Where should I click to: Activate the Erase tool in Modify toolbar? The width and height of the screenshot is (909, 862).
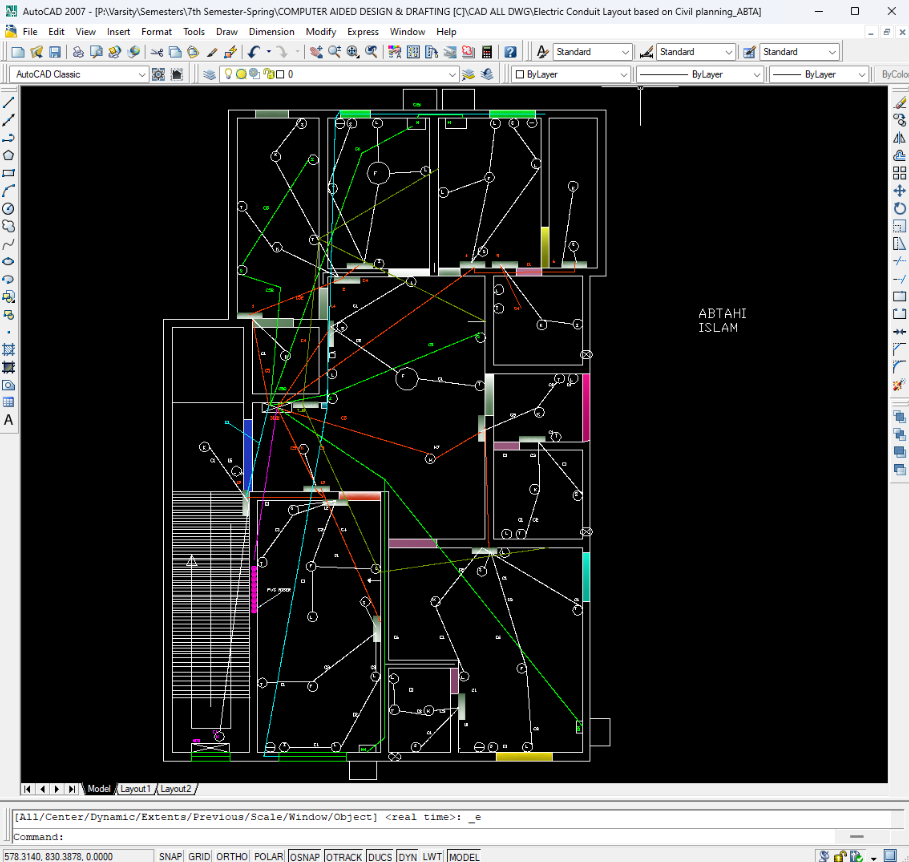pyautogui.click(x=900, y=100)
